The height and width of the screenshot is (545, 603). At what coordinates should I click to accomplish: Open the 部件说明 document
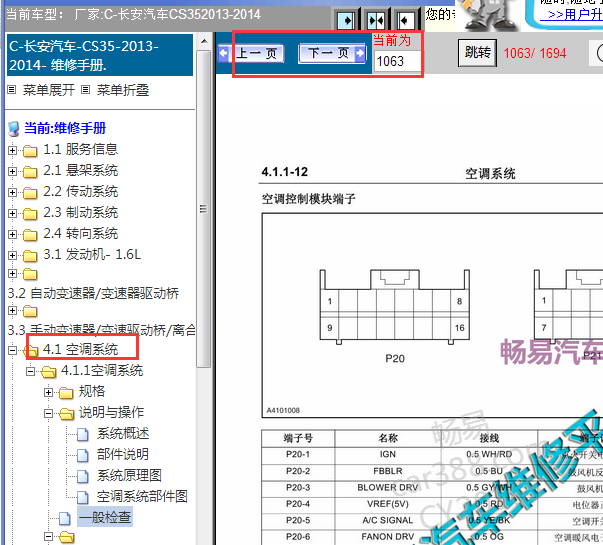(x=123, y=454)
